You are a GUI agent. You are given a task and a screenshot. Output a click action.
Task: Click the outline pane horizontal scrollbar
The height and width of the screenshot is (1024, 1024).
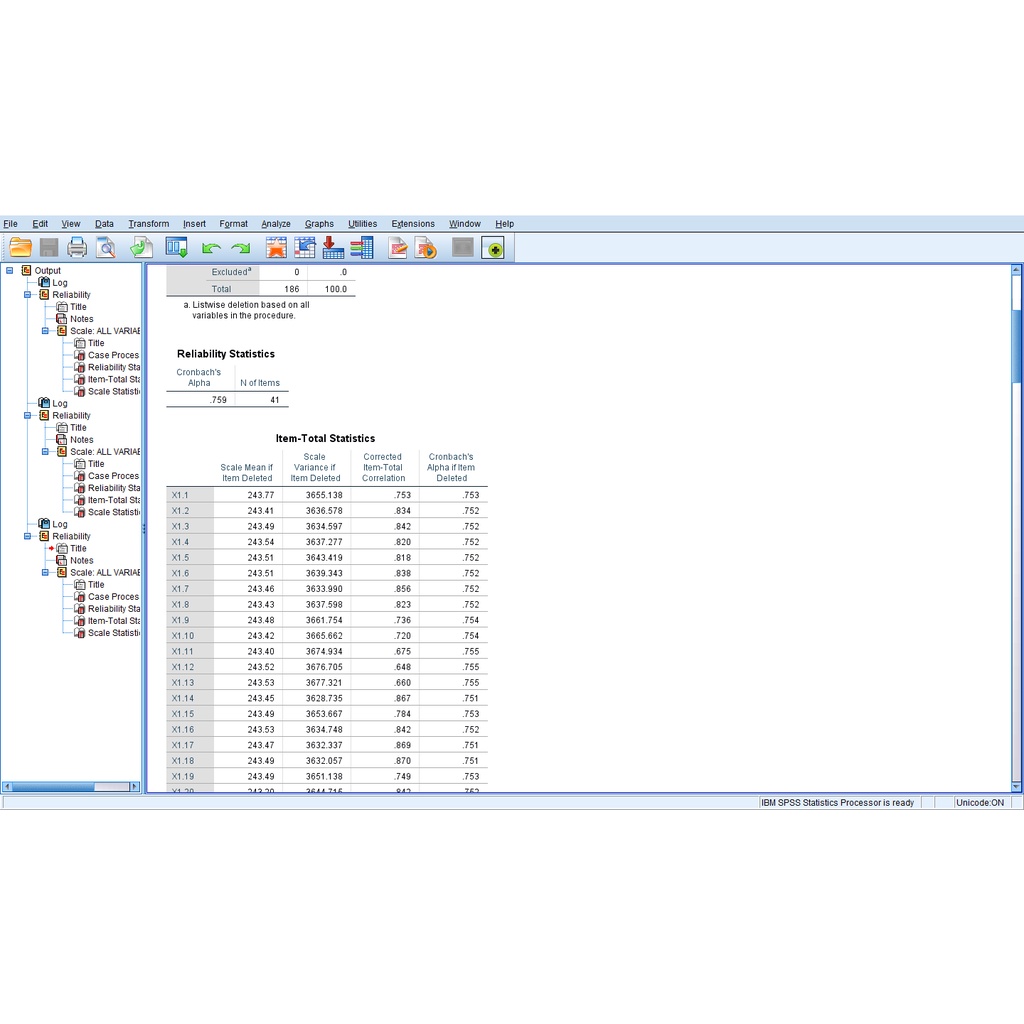pyautogui.click(x=70, y=787)
